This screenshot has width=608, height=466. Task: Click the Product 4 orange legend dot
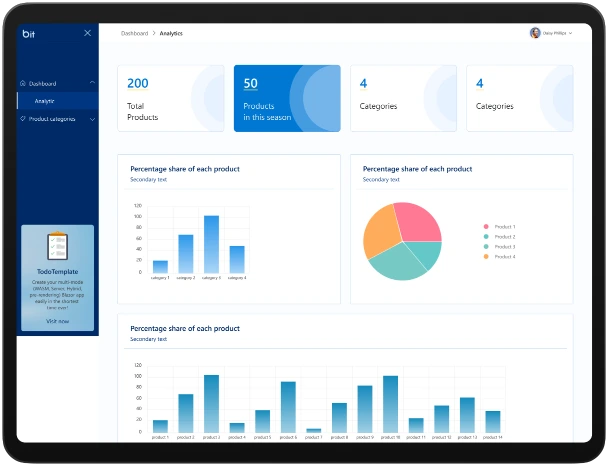(486, 257)
